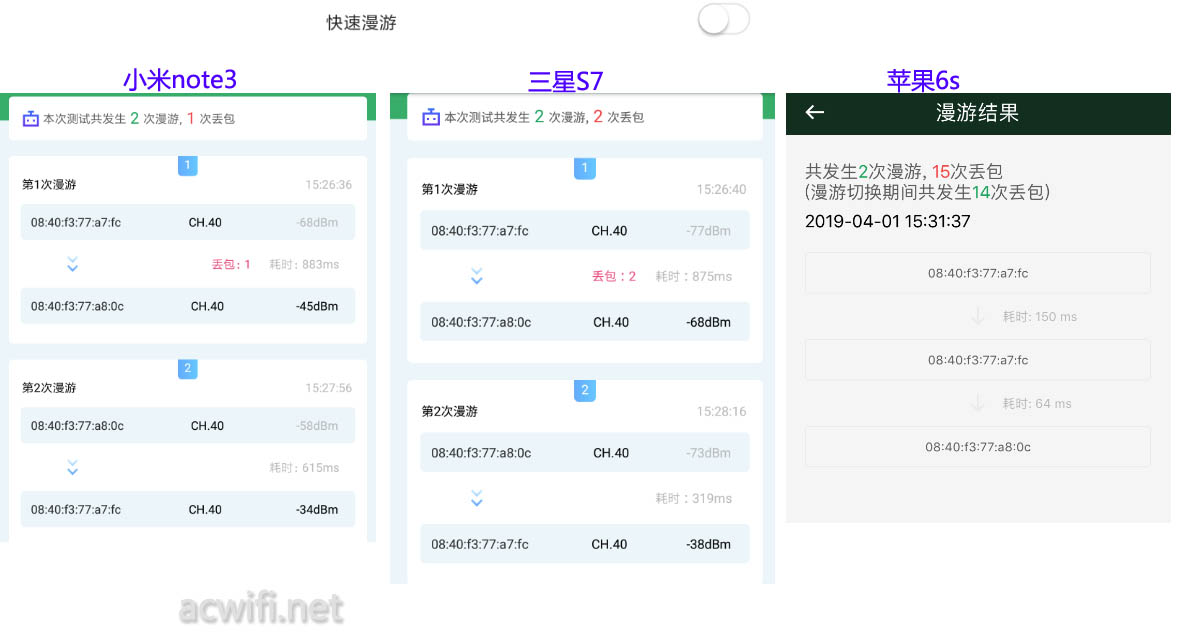Click date 2019-04-01 15:31:37
Screen dimensions: 1190x641
coord(887,222)
